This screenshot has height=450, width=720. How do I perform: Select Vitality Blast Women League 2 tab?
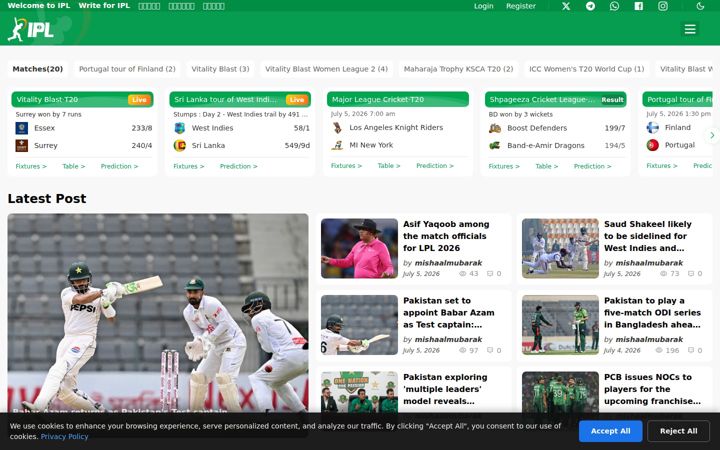[326, 69]
